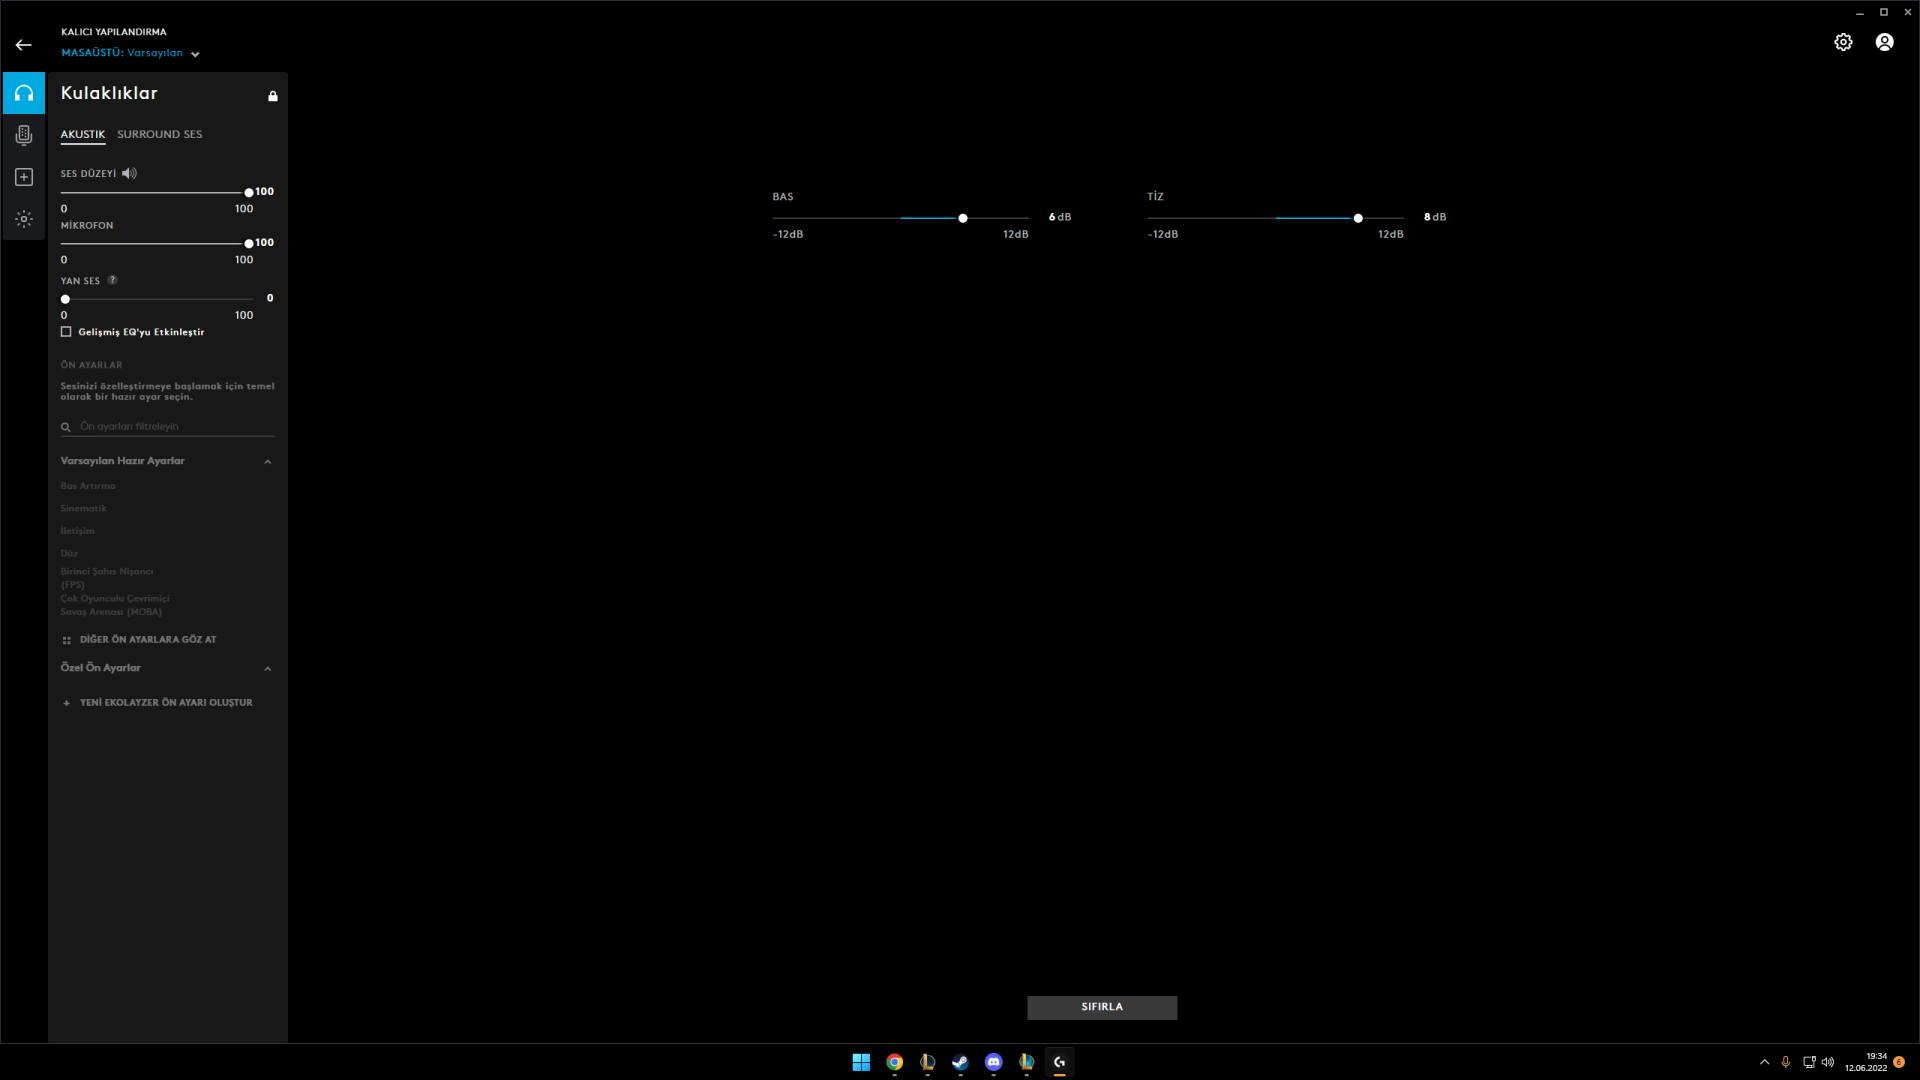
Task: Open the user account icon
Action: coord(1884,42)
